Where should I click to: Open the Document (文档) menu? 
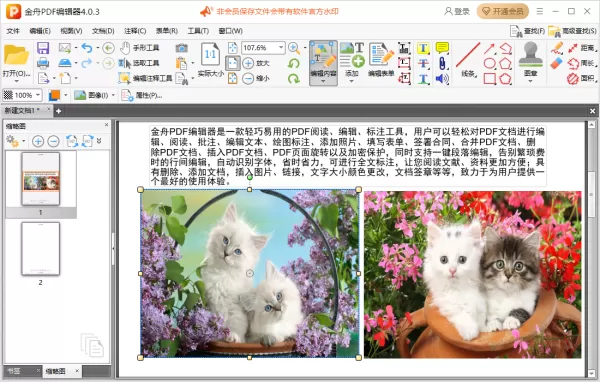click(103, 31)
